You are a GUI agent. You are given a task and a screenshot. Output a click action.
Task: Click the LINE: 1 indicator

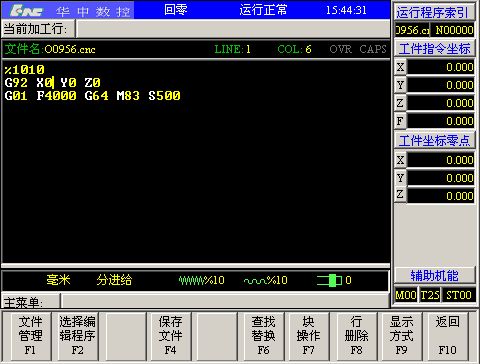click(232, 49)
